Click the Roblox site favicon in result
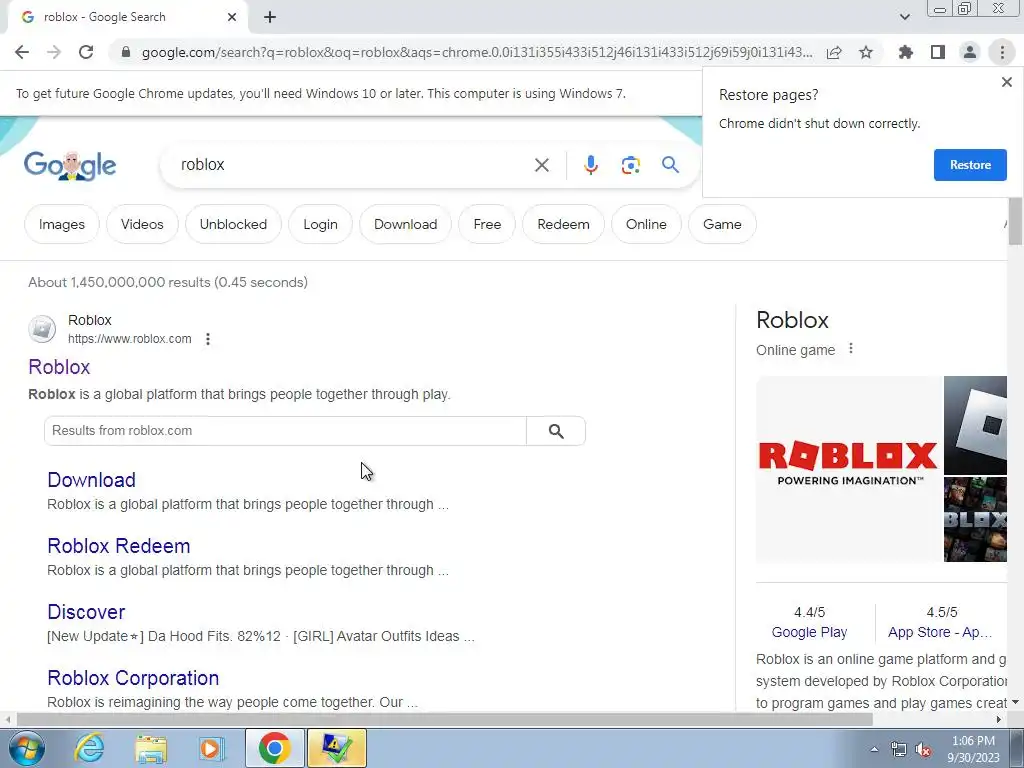This screenshot has height=768, width=1024. click(42, 328)
